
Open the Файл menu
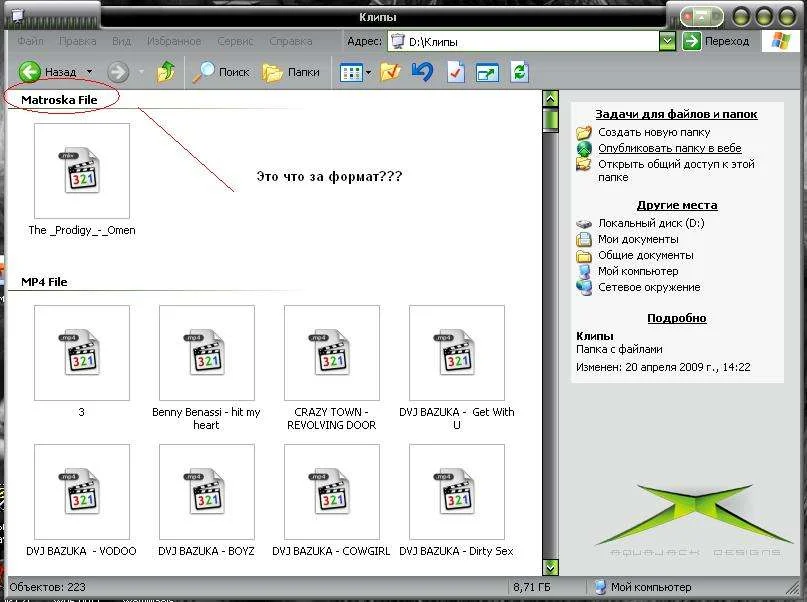[x=30, y=41]
